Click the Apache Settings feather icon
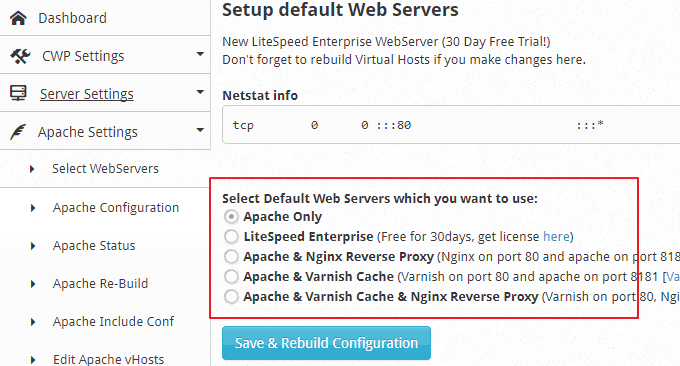 pyautogui.click(x=18, y=132)
